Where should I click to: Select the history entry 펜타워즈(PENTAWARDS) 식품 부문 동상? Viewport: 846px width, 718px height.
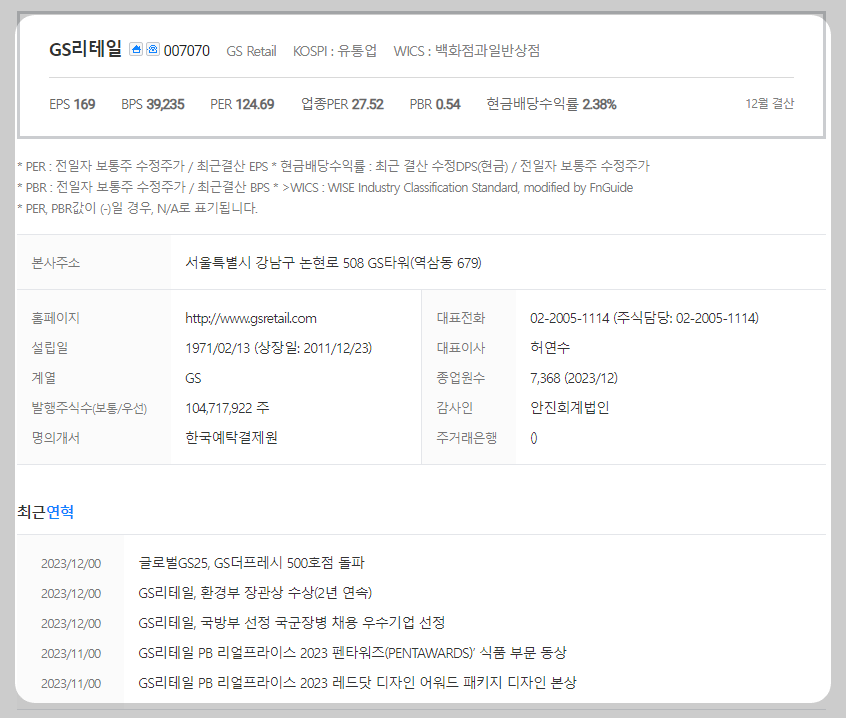(353, 653)
